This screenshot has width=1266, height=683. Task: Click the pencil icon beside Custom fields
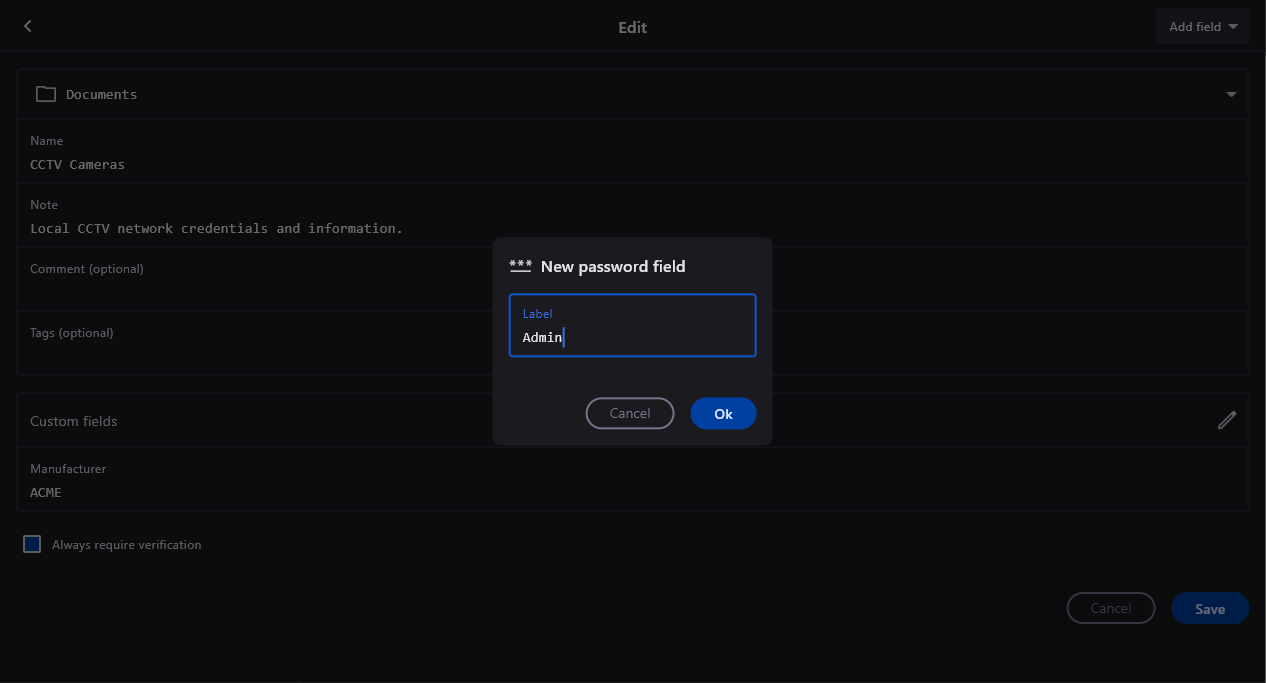pyautogui.click(x=1226, y=420)
